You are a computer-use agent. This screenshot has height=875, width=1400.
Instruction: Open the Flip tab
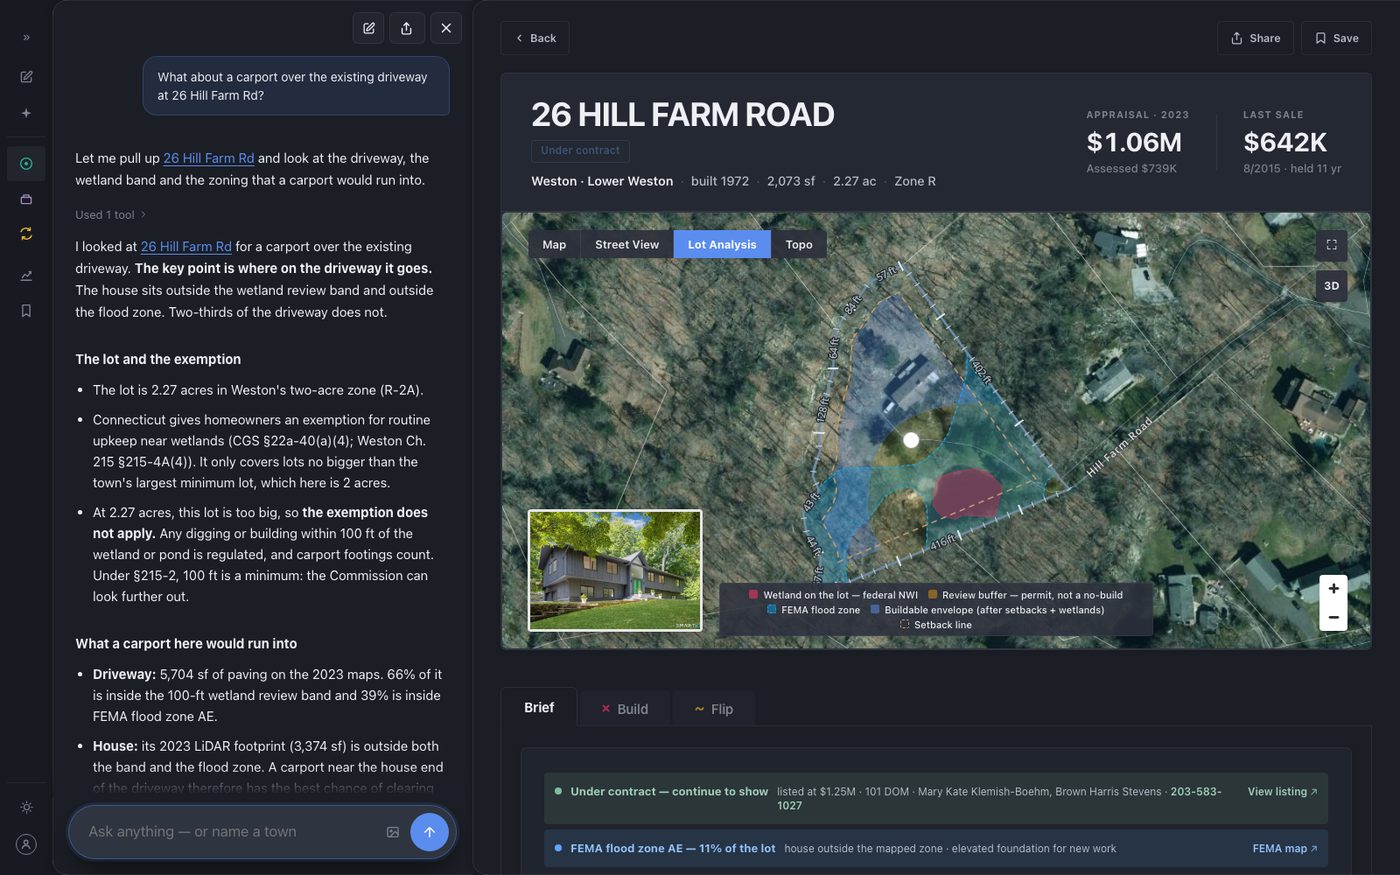click(714, 709)
